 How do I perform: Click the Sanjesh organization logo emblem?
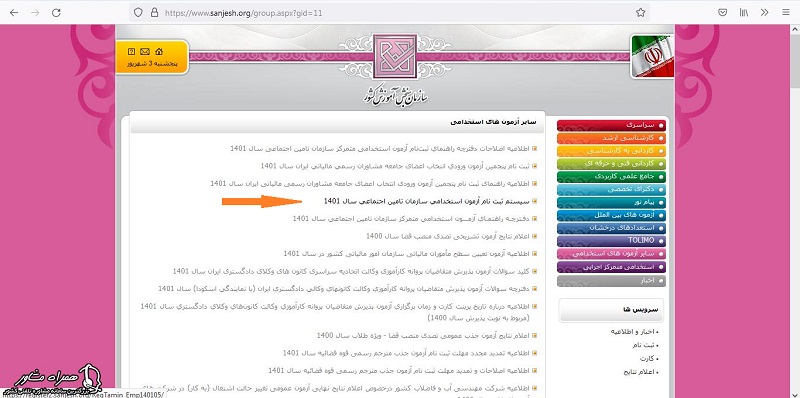(x=395, y=57)
